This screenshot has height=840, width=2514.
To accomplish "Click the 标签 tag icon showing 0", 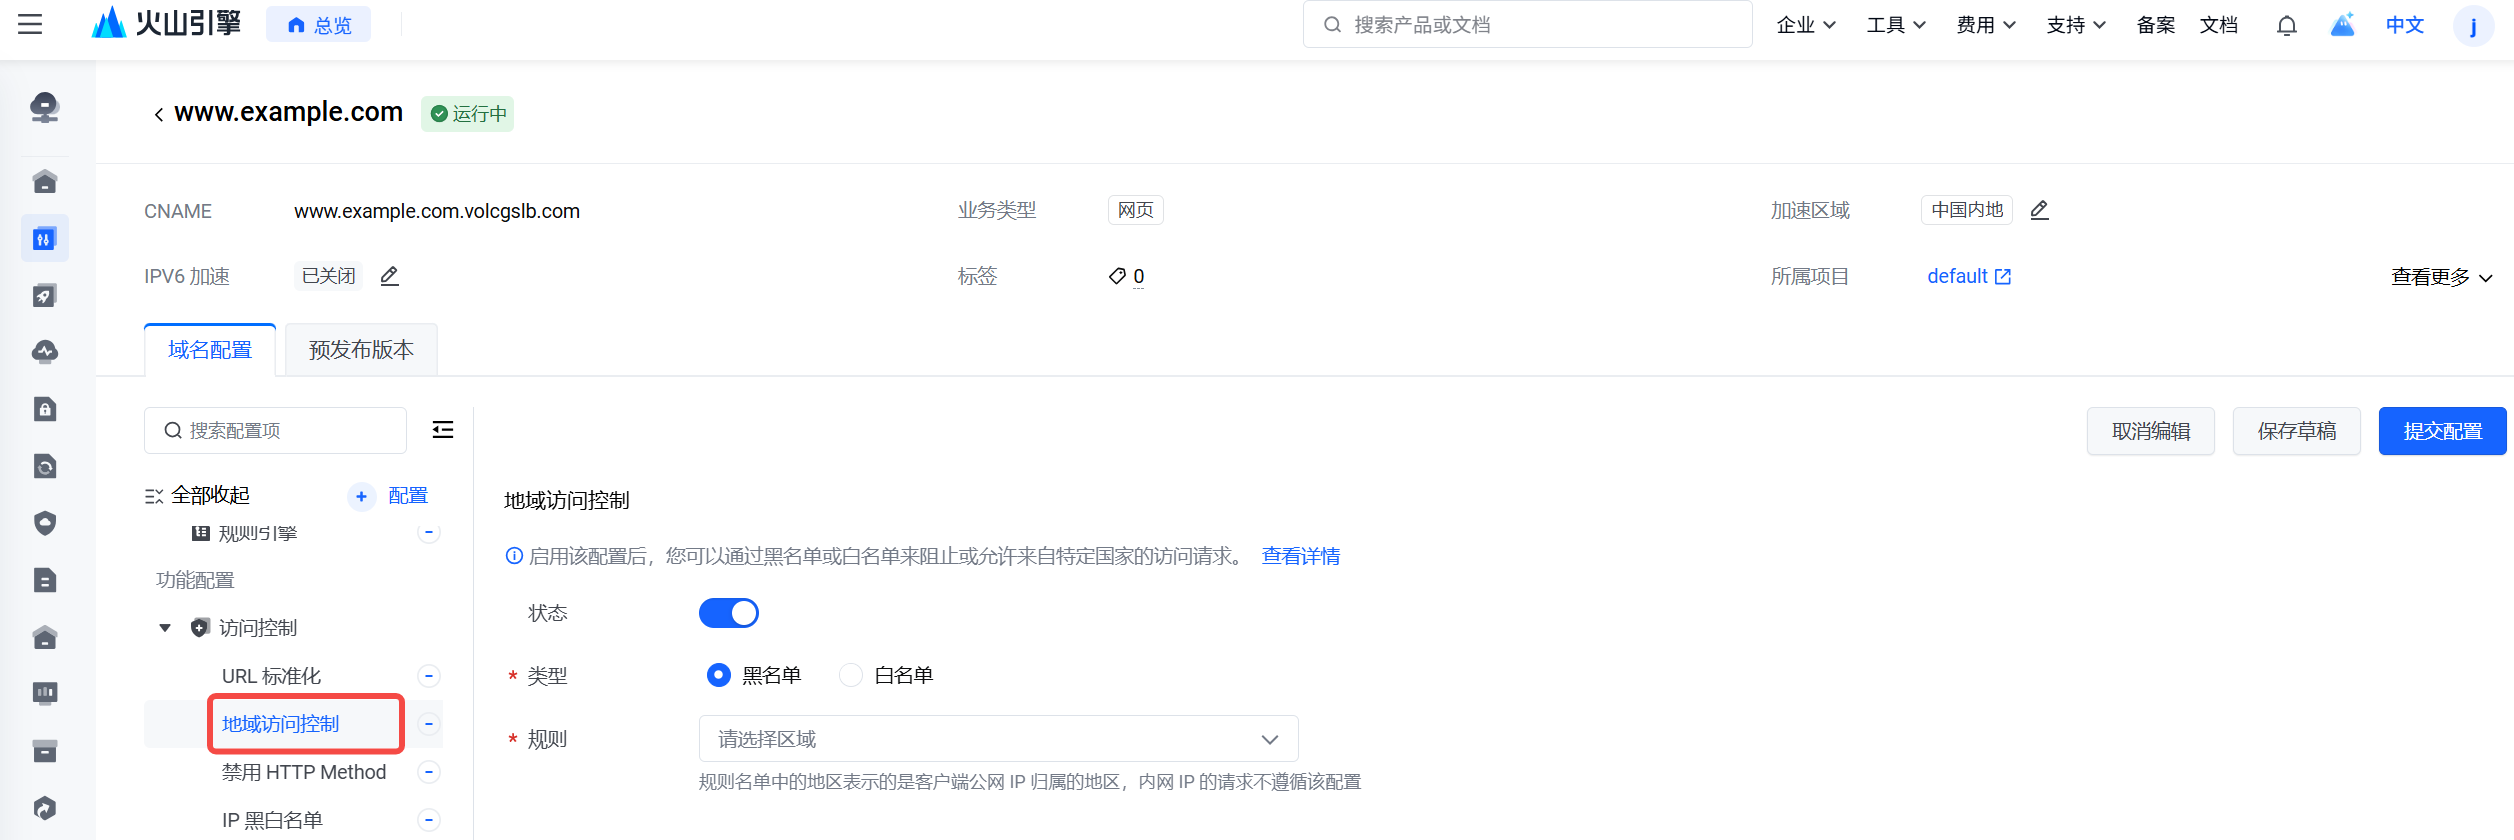I will click(1126, 276).
